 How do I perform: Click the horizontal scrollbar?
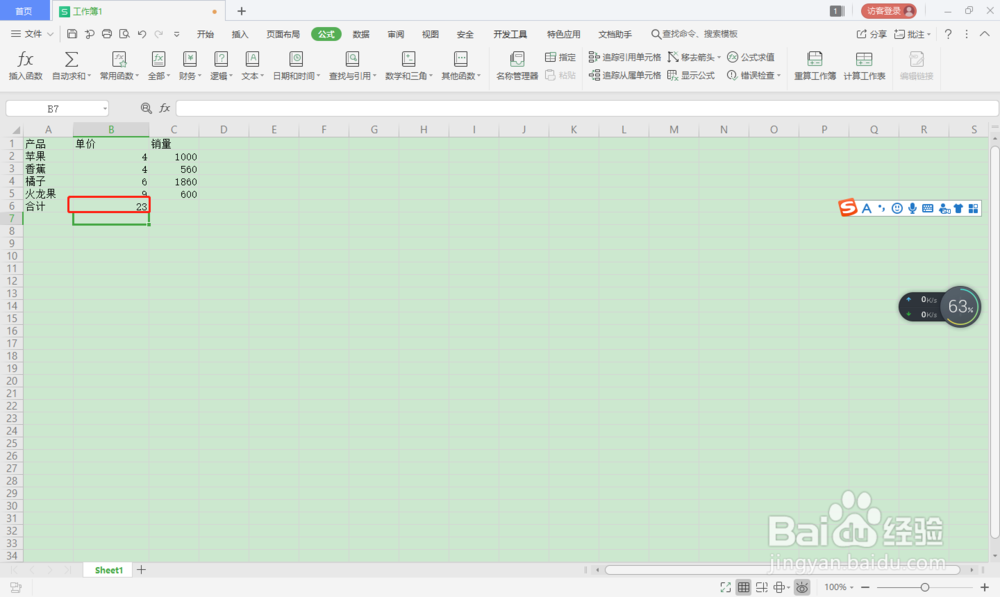(783, 570)
